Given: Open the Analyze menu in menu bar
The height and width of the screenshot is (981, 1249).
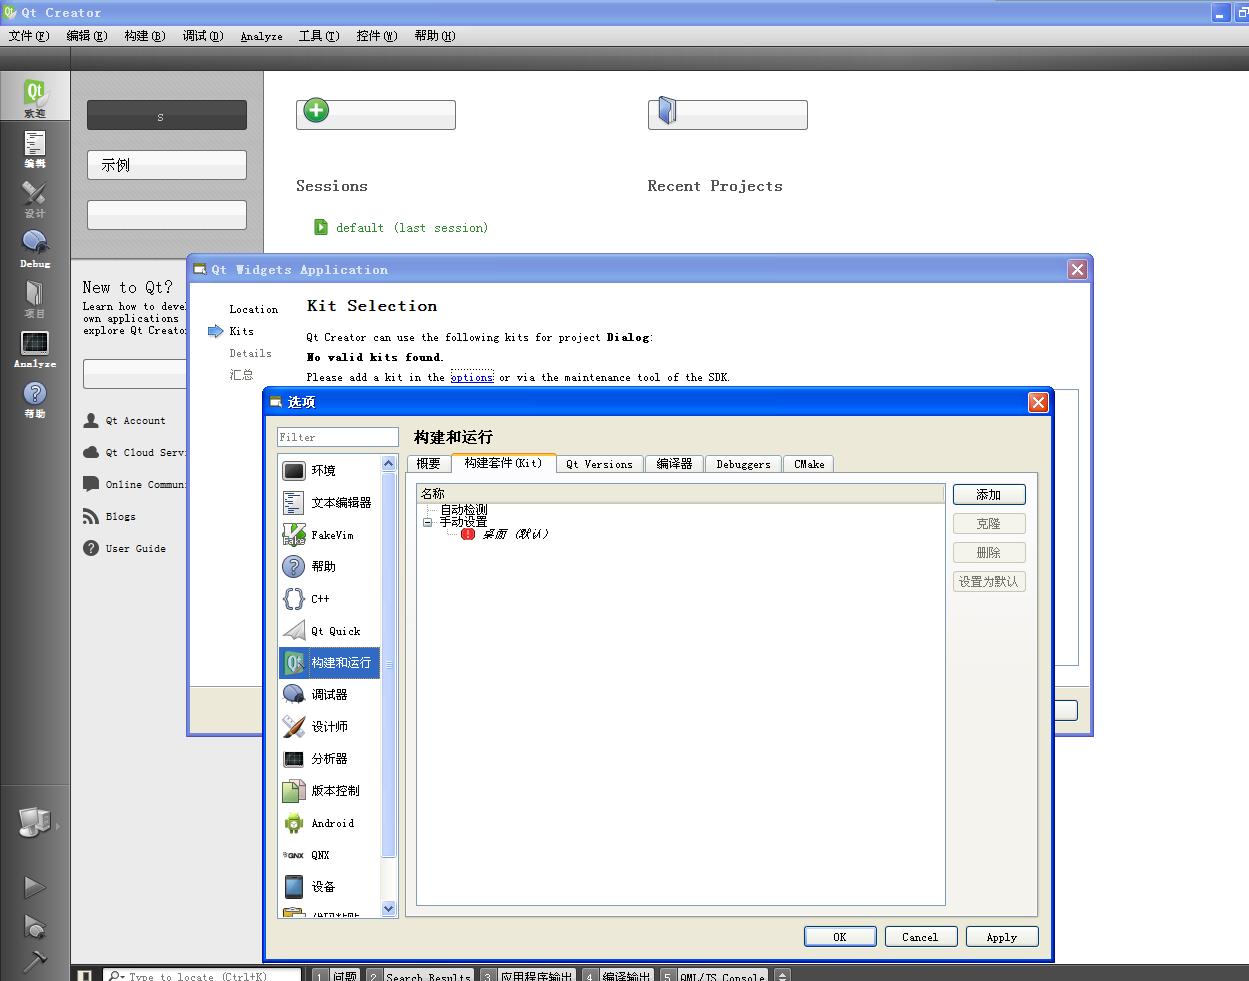Looking at the screenshot, I should click(x=261, y=36).
